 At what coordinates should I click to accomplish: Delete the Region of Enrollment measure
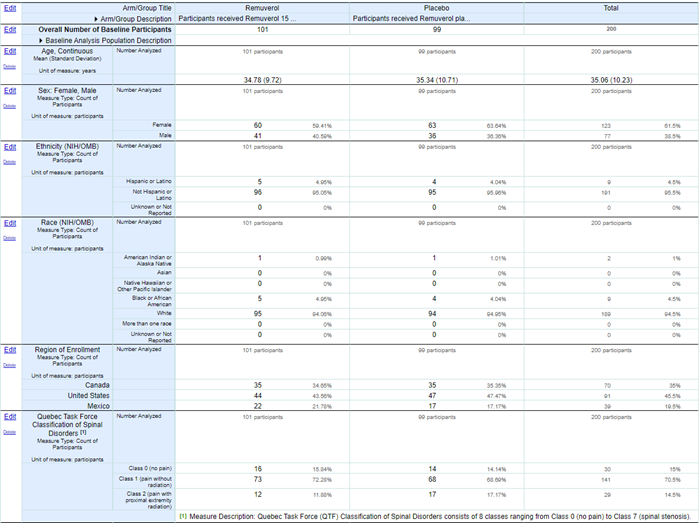(10, 366)
